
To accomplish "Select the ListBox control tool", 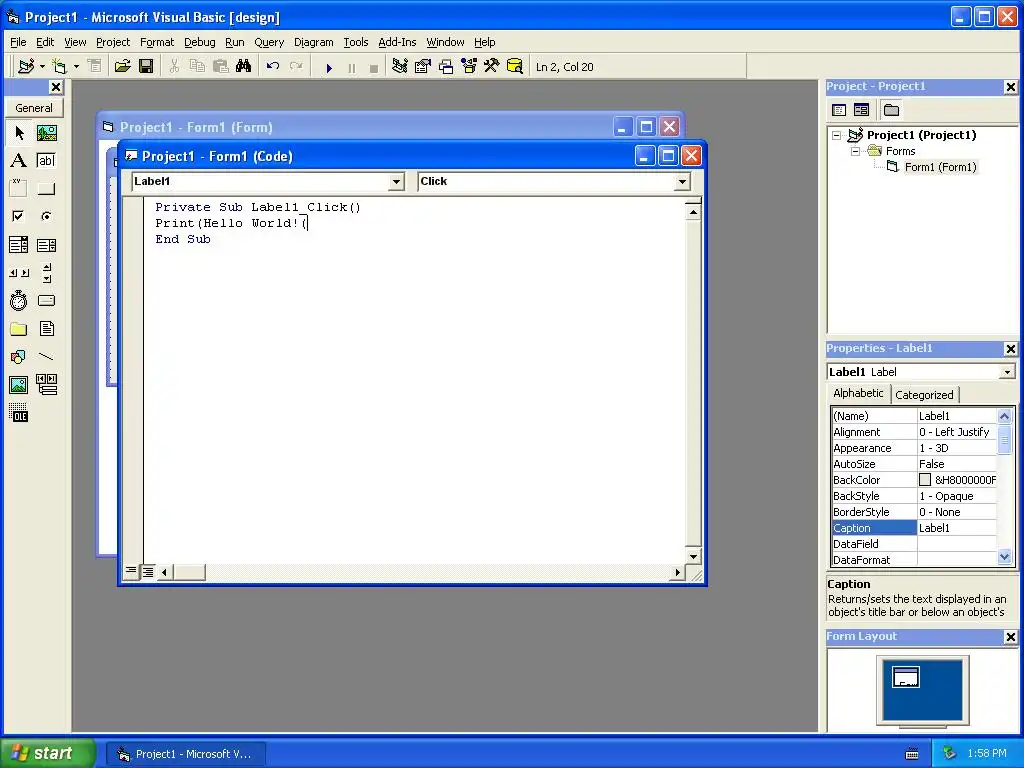I will (x=46, y=245).
